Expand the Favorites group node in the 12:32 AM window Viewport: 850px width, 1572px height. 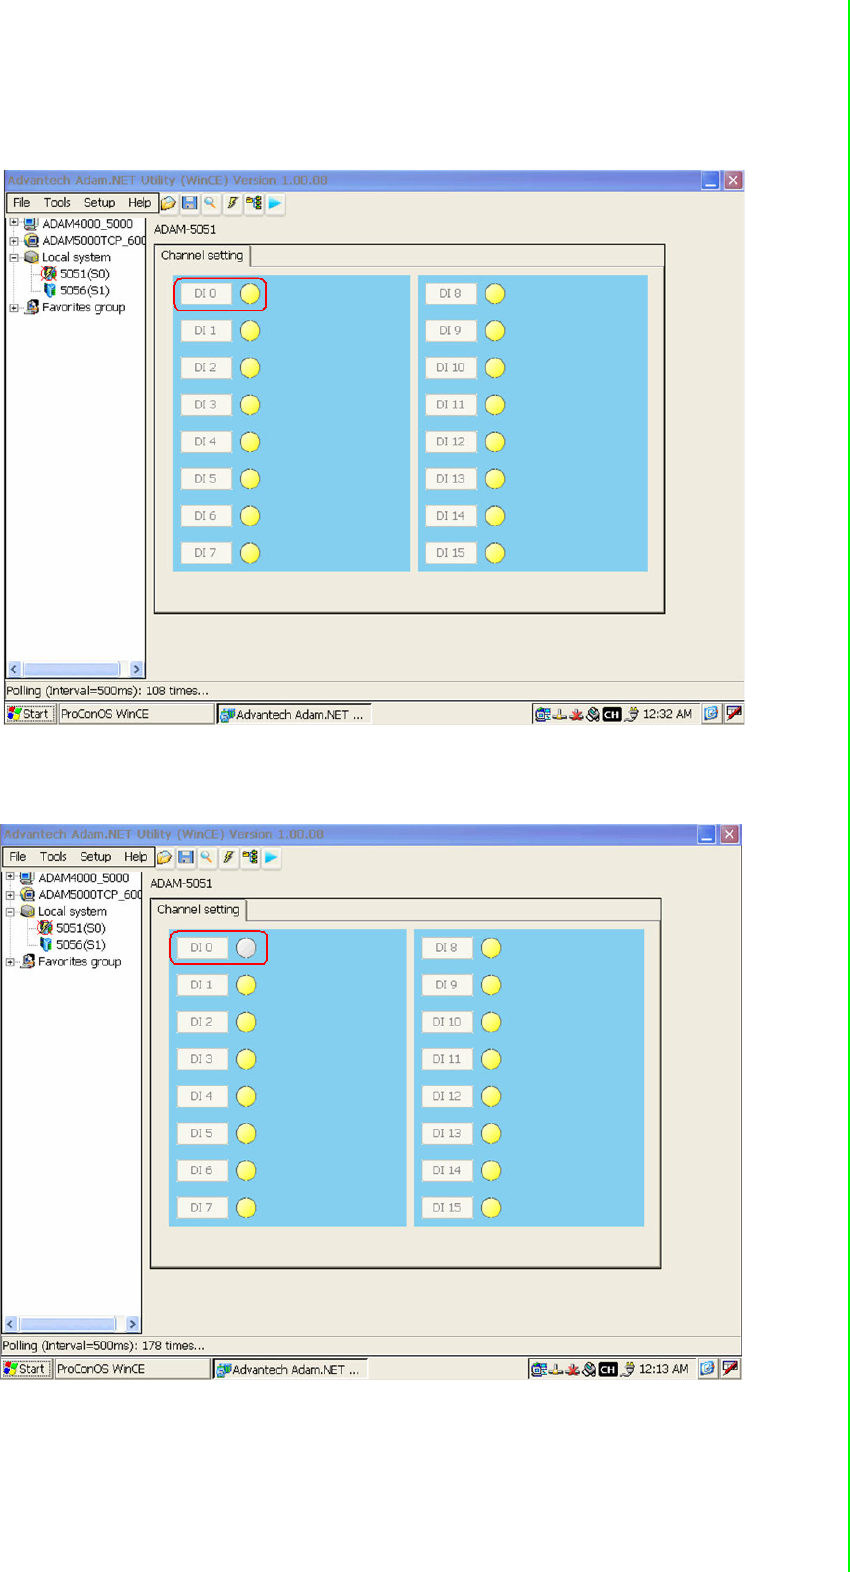coord(14,307)
